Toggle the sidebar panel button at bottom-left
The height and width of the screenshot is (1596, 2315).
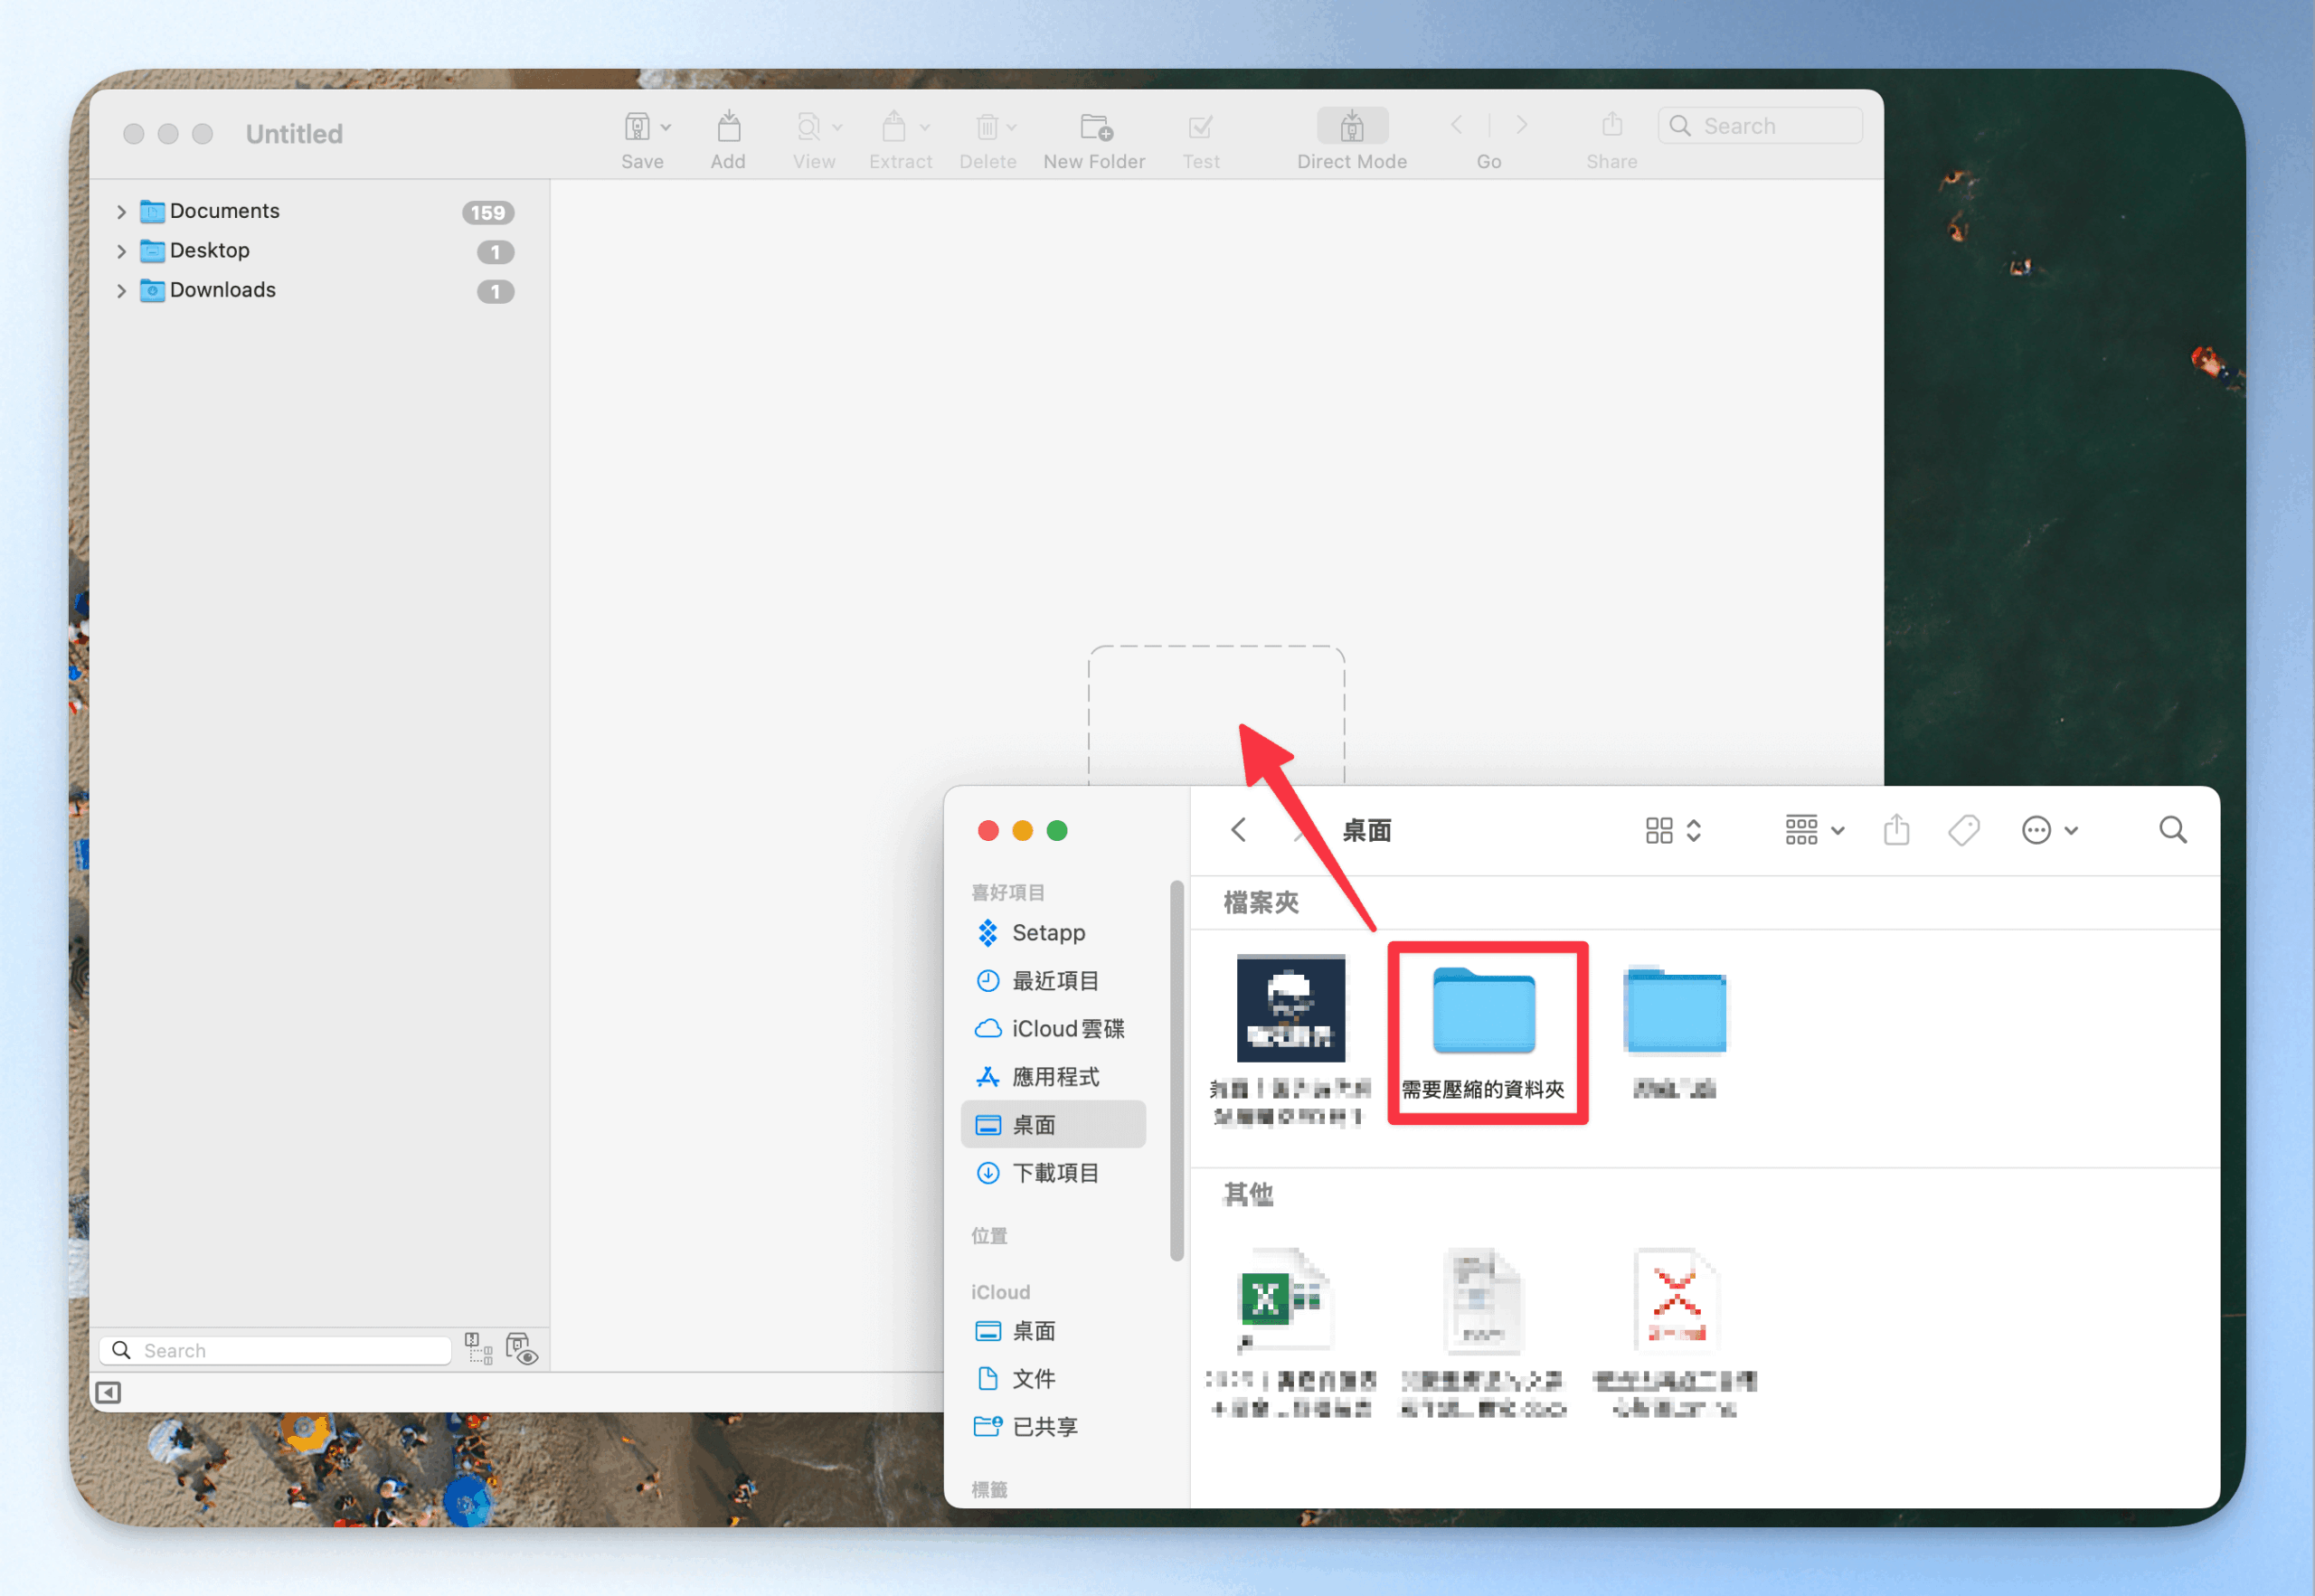pyautogui.click(x=108, y=1392)
